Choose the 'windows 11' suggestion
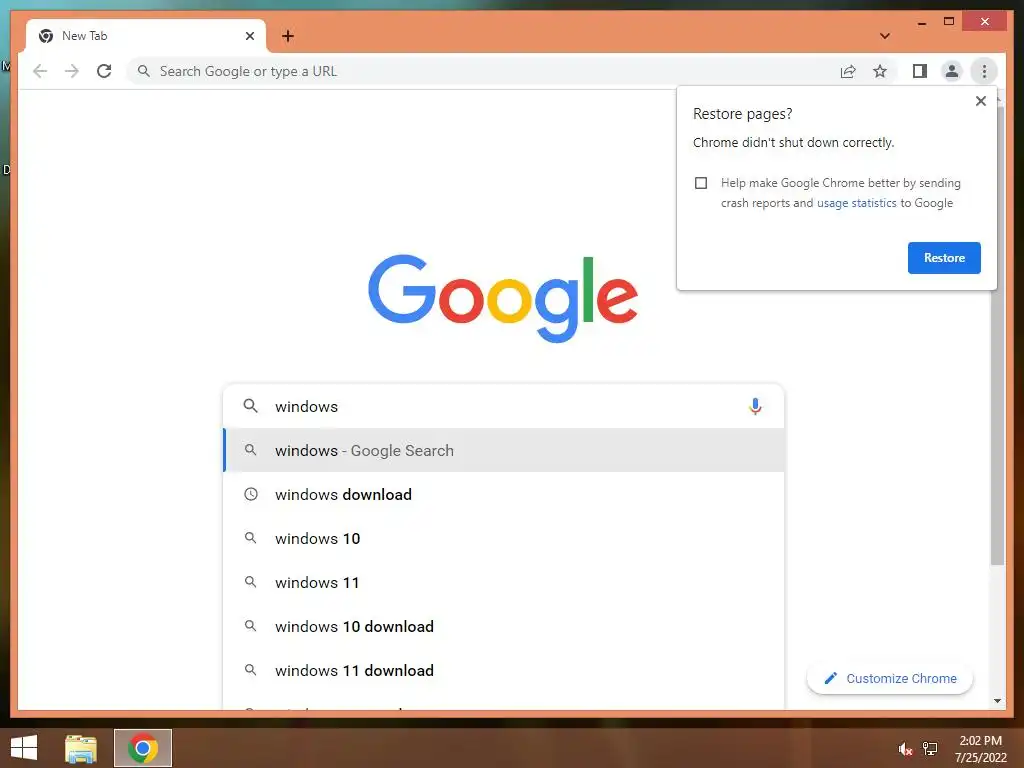Viewport: 1024px width, 768px height. (x=504, y=583)
